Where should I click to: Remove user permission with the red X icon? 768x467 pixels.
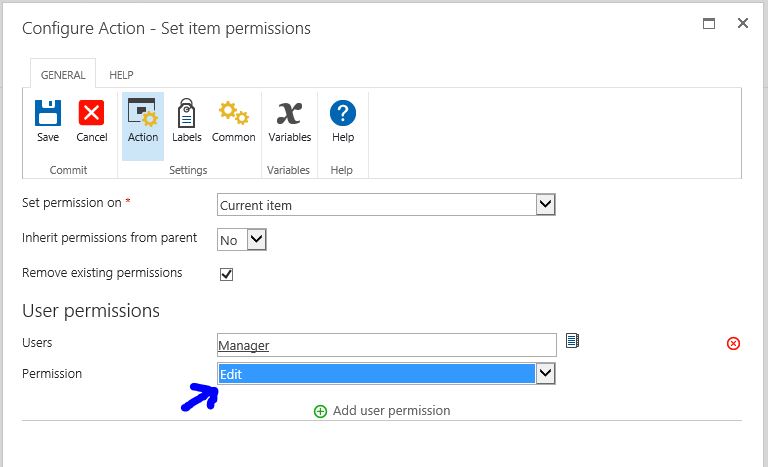point(733,344)
